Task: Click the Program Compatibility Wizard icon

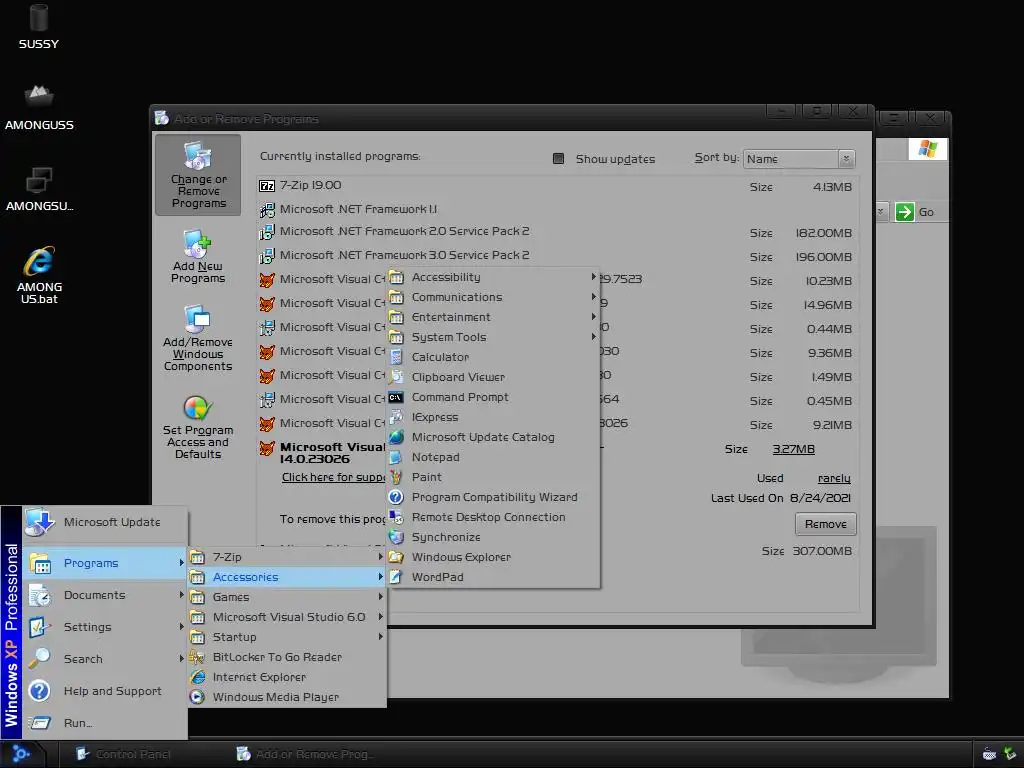Action: pyautogui.click(x=396, y=497)
